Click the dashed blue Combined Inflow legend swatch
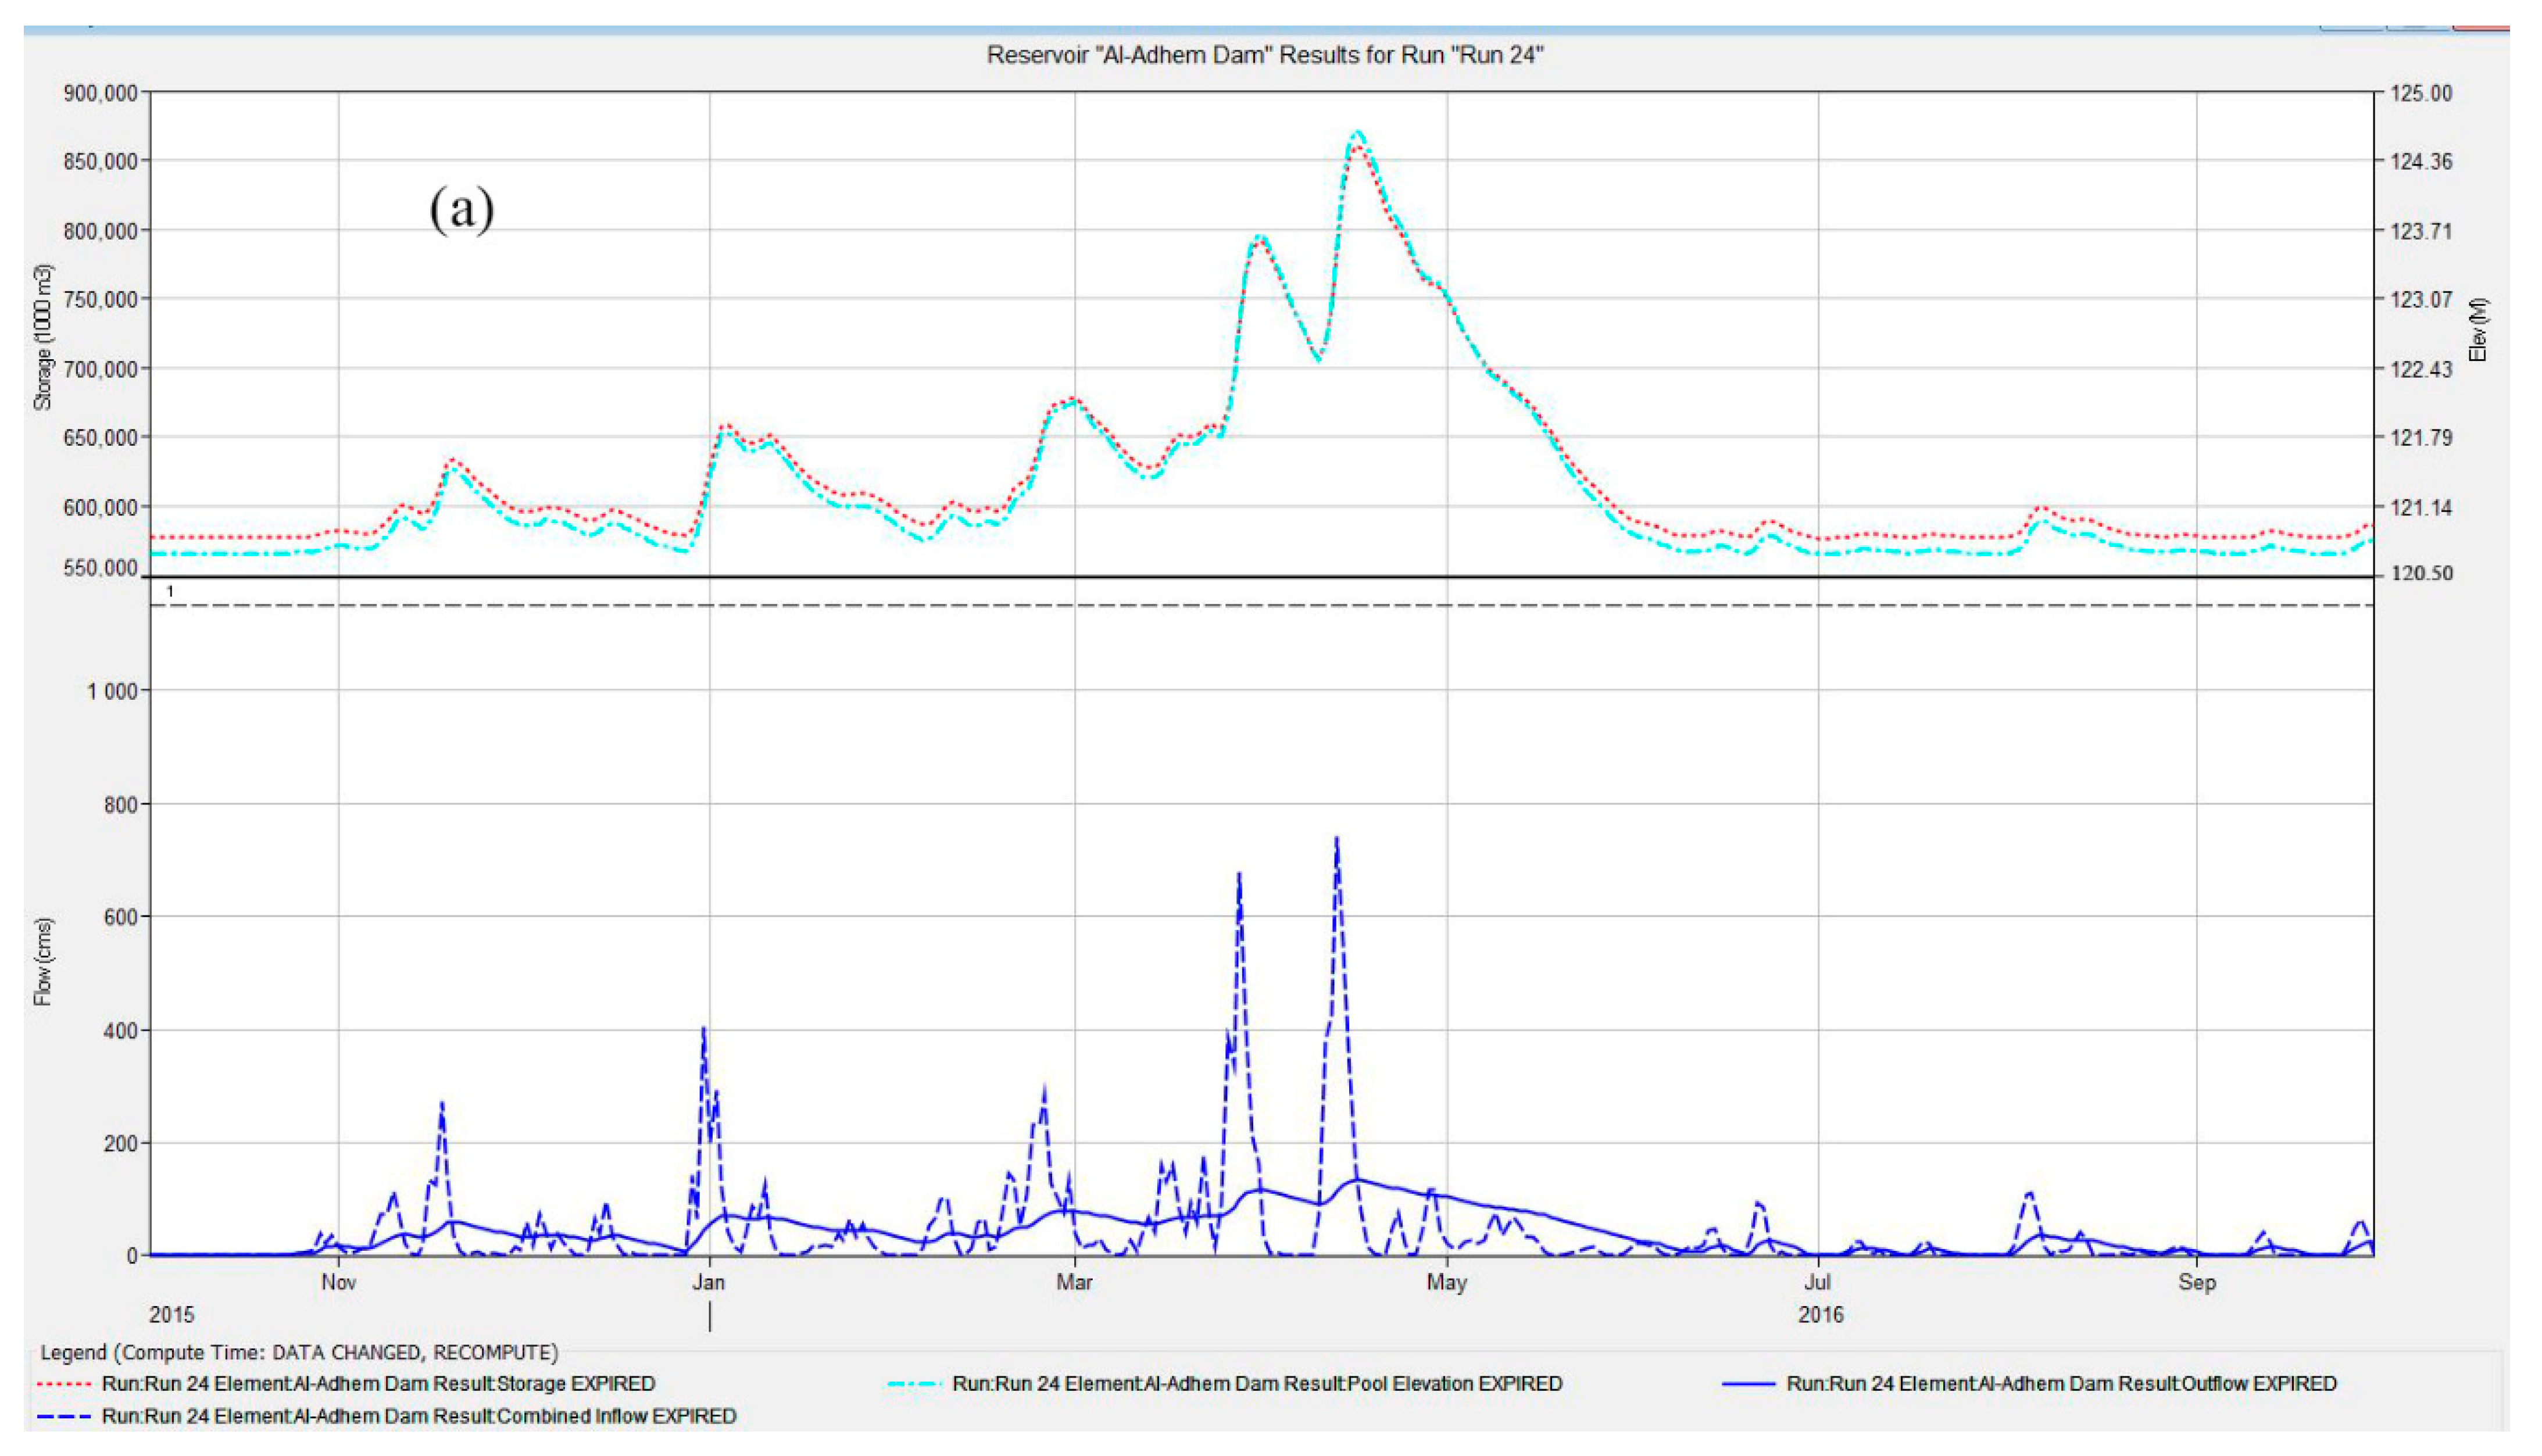 (64, 1417)
